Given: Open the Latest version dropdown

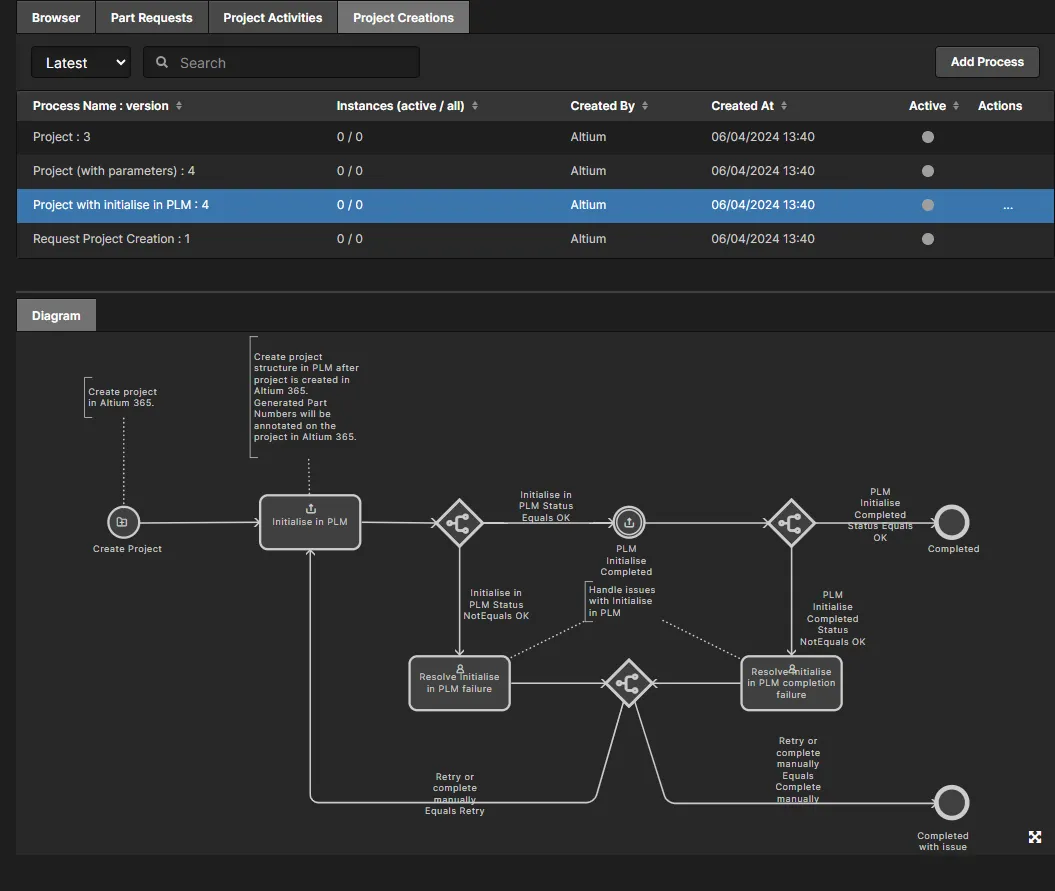Looking at the screenshot, I should (81, 63).
